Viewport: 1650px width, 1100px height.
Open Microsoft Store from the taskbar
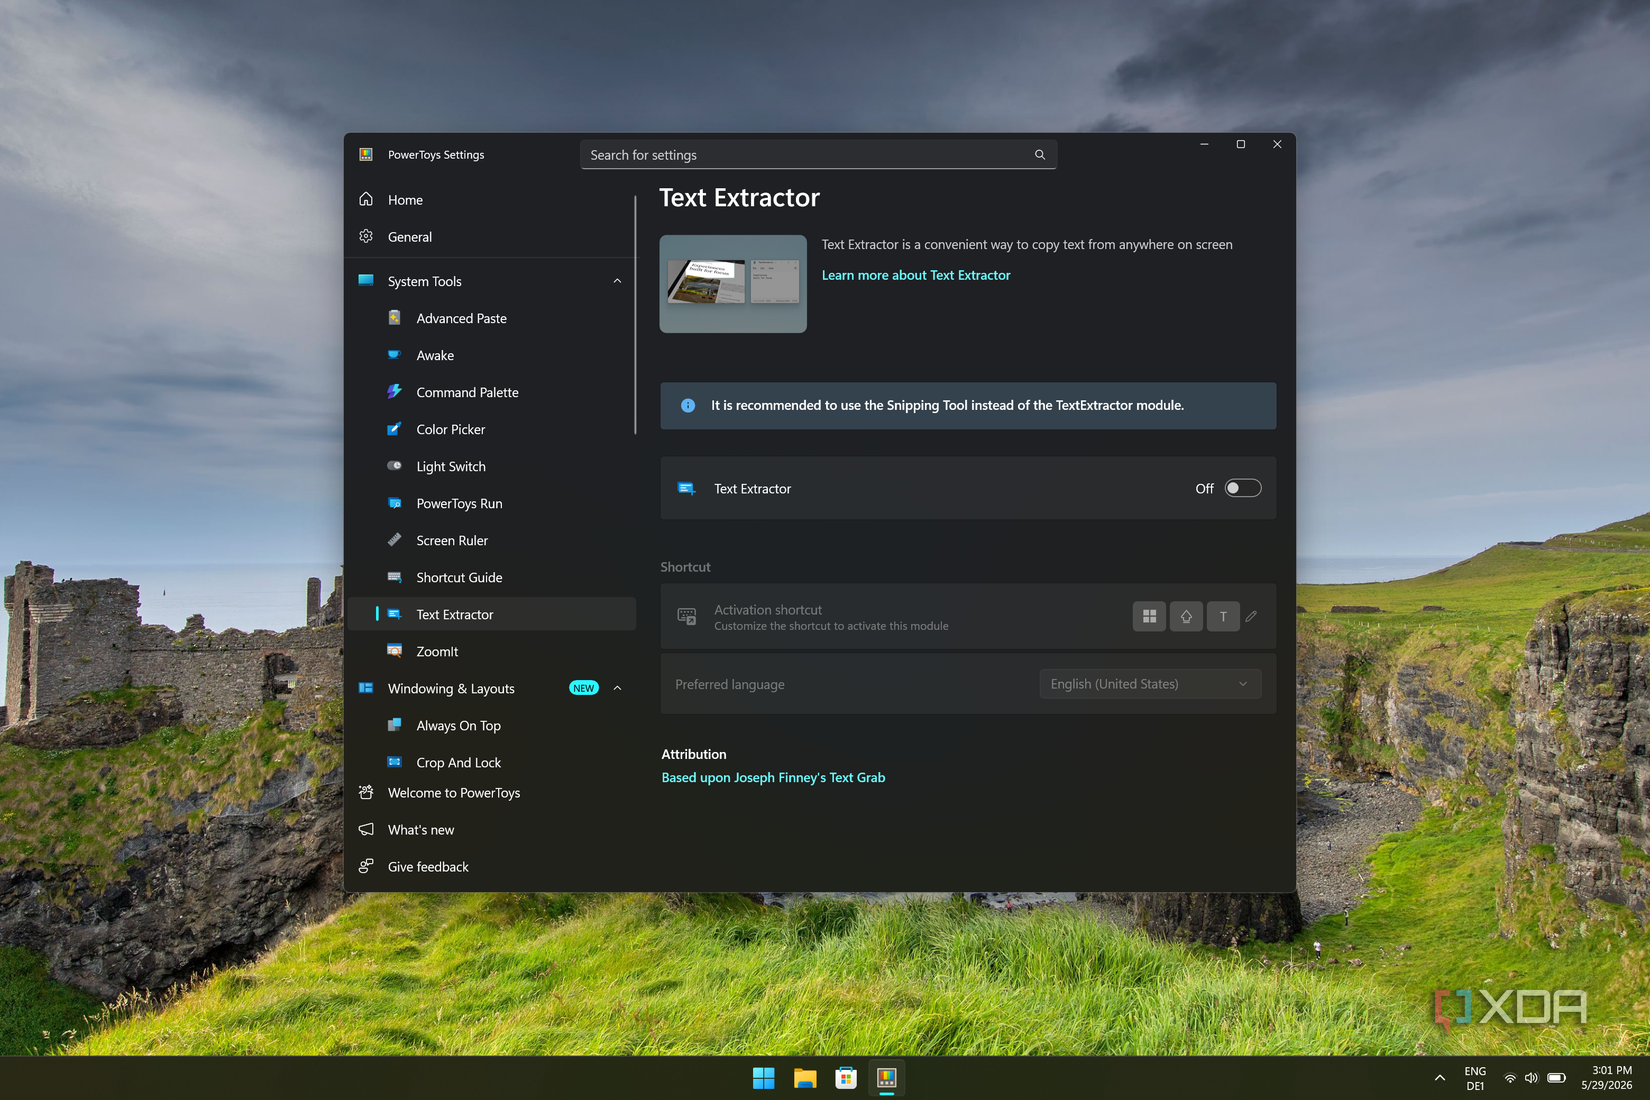coord(846,1078)
